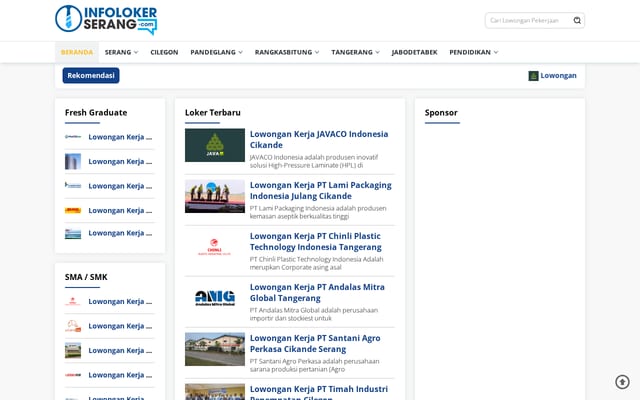Open Lowongan Kerja PT Lami Packaging Indonesia
Image resolution: width=640 pixels, height=400 pixels.
click(320, 191)
